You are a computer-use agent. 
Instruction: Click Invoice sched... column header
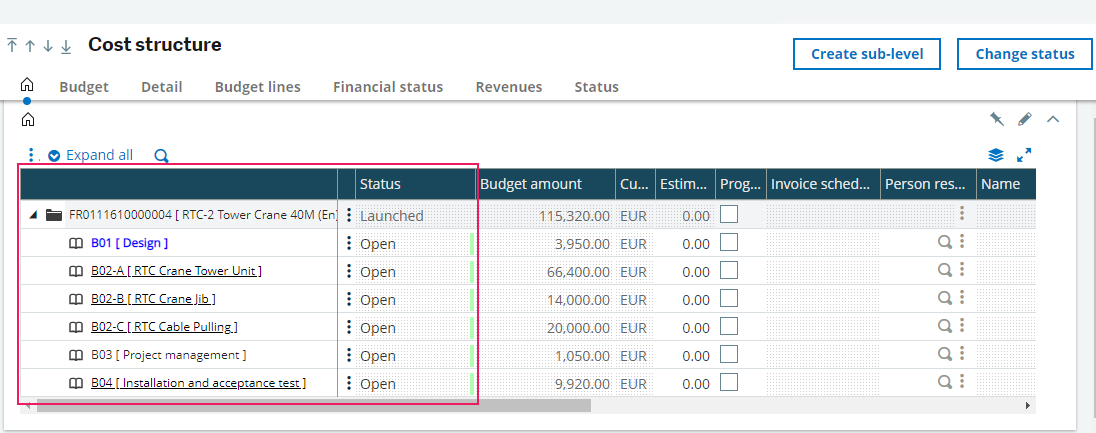click(823, 184)
